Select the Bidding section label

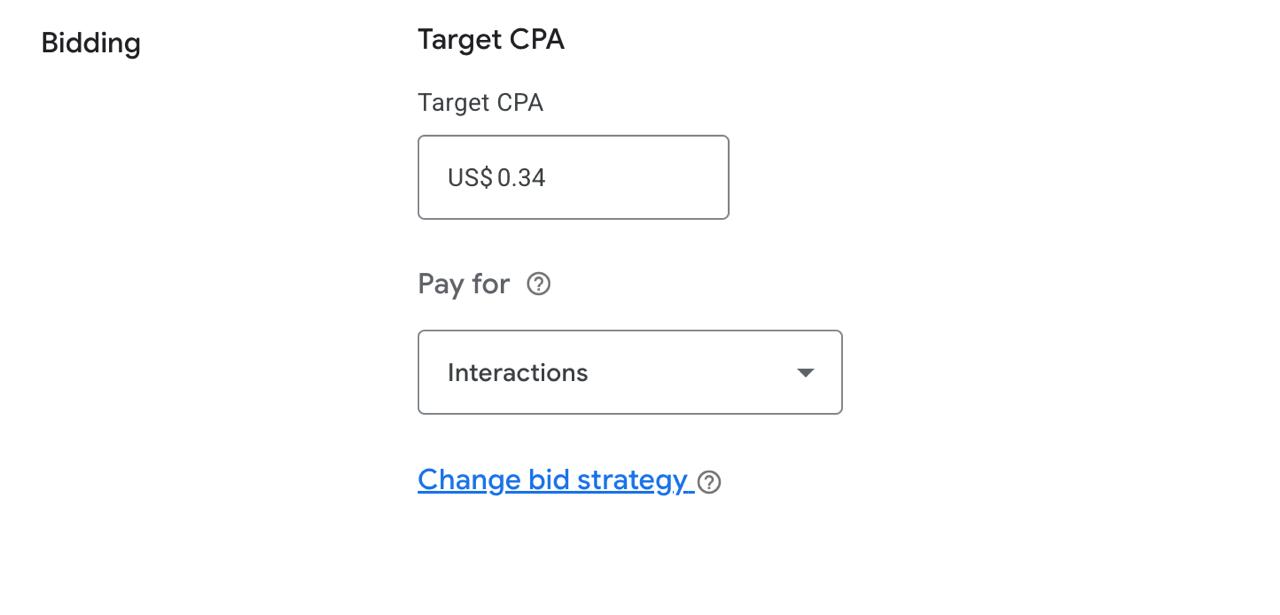[x=90, y=43]
